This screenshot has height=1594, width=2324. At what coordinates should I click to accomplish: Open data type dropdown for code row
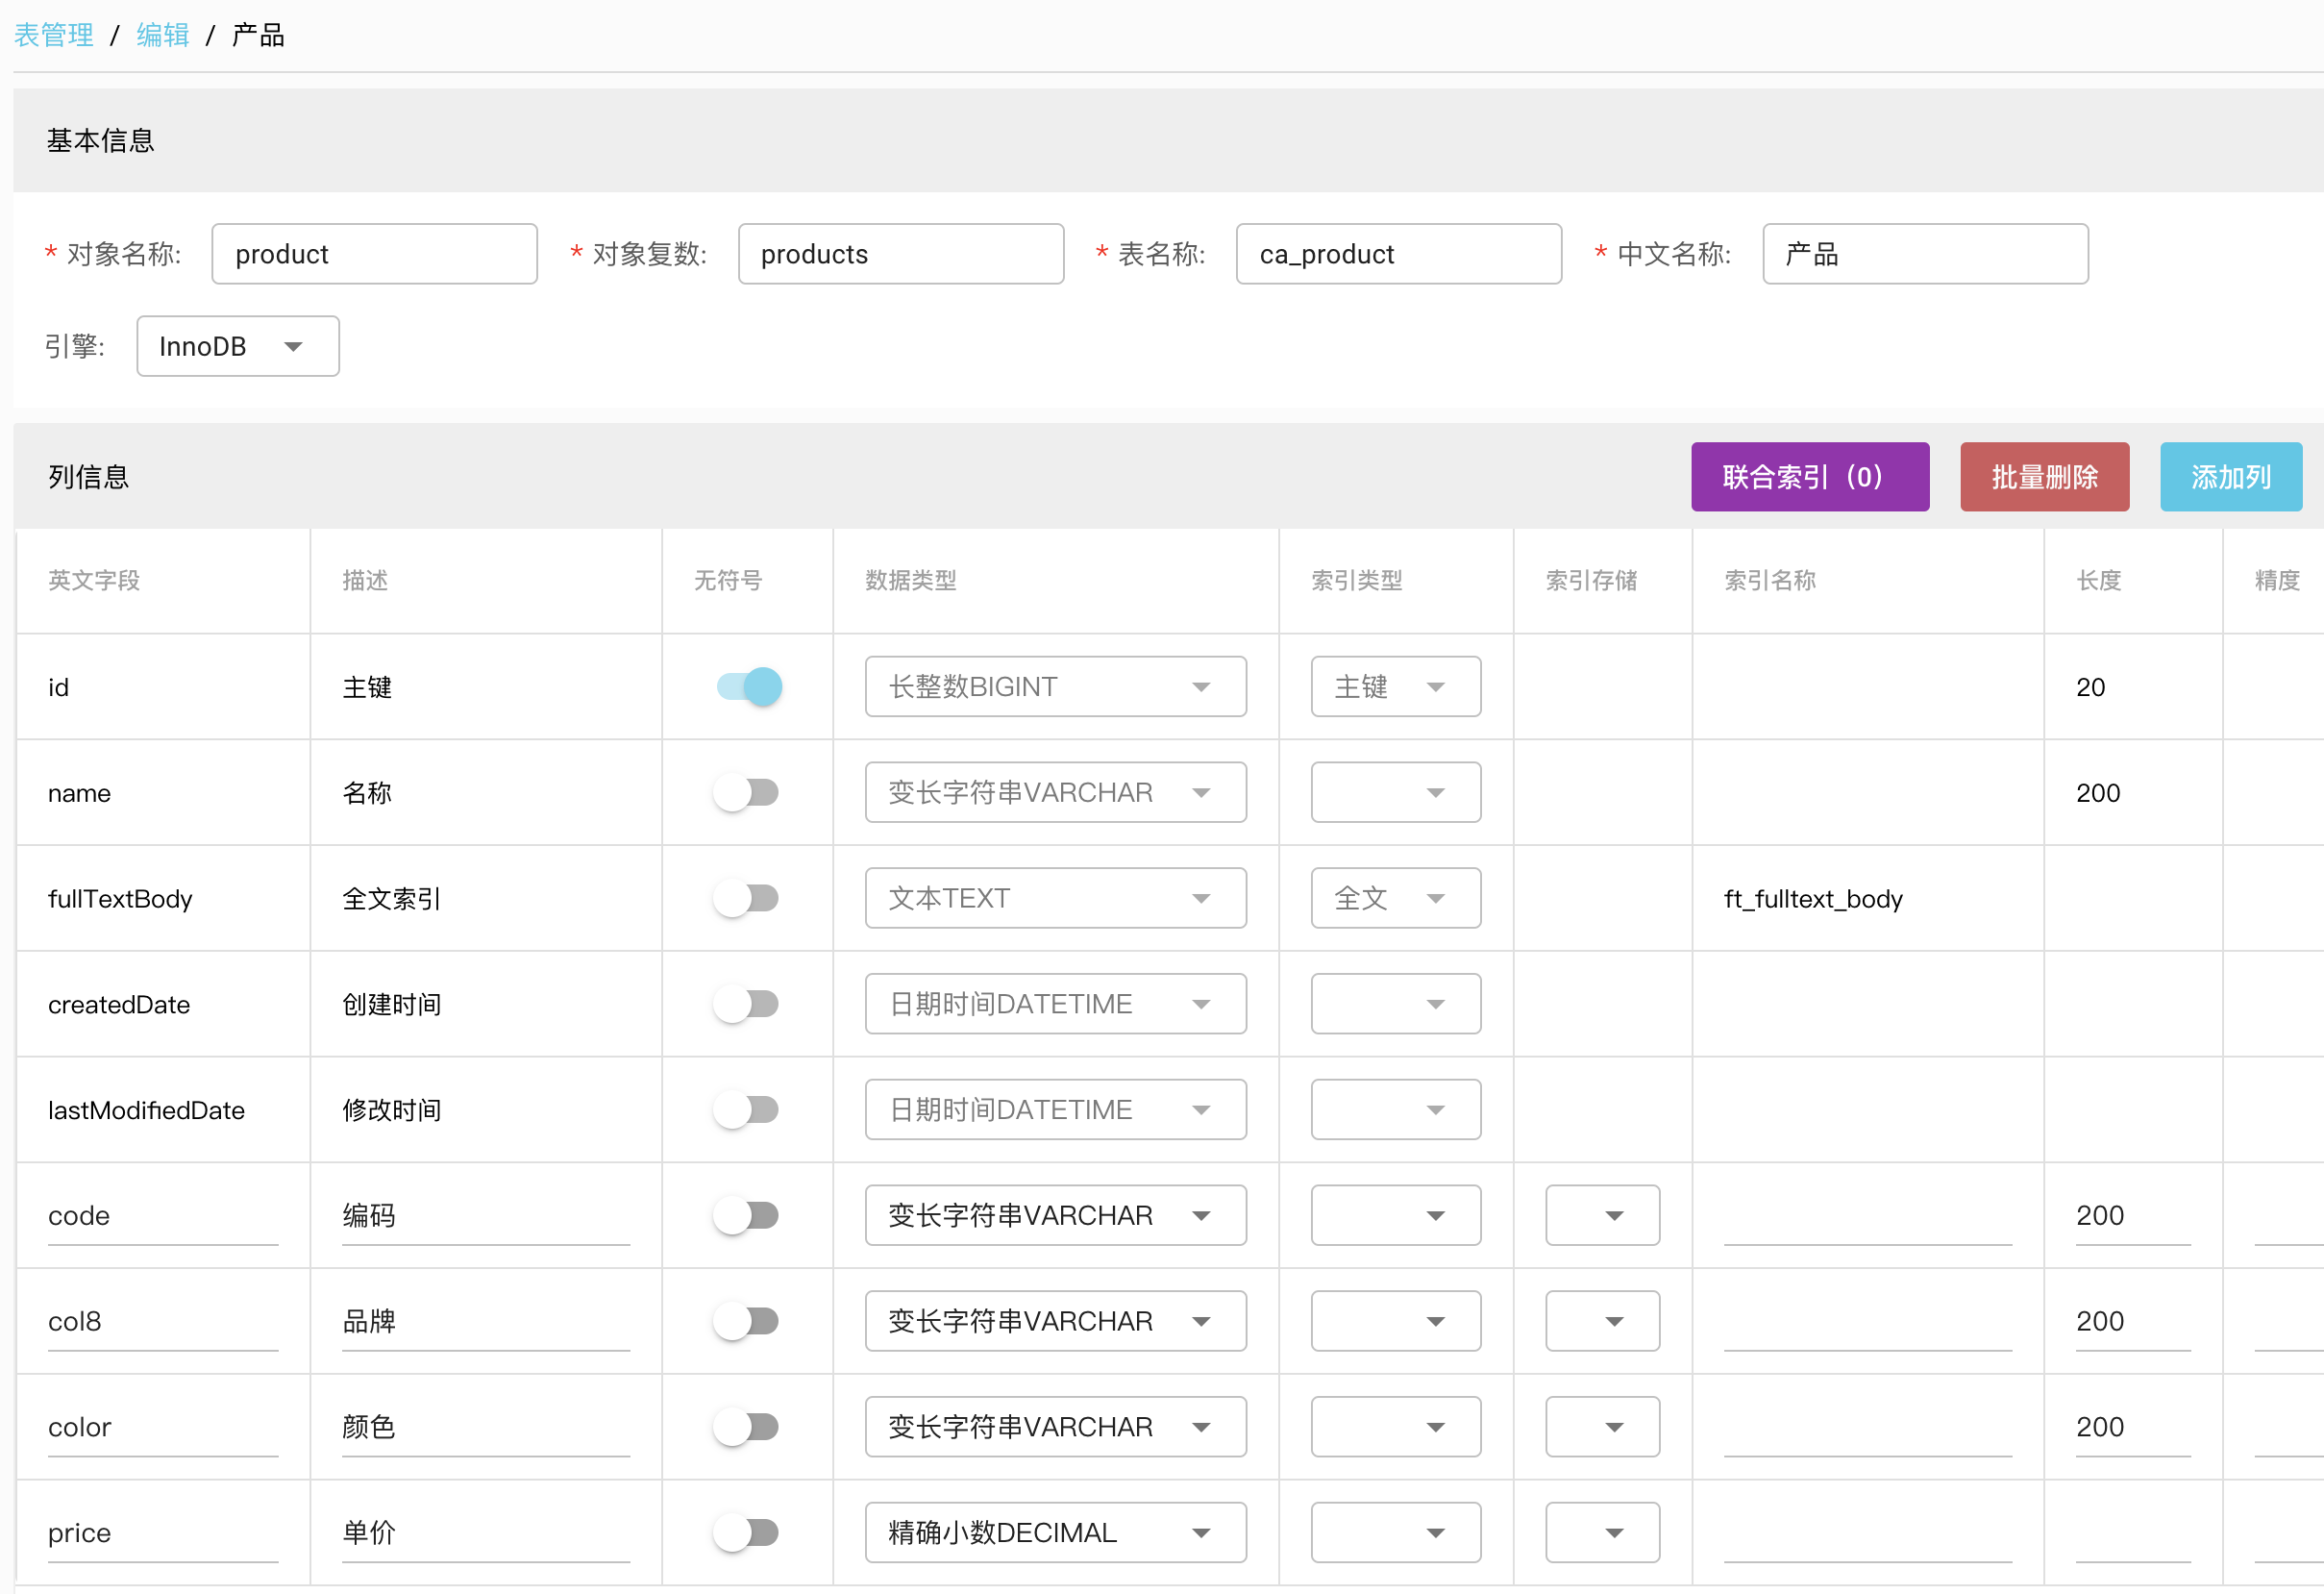1054,1216
